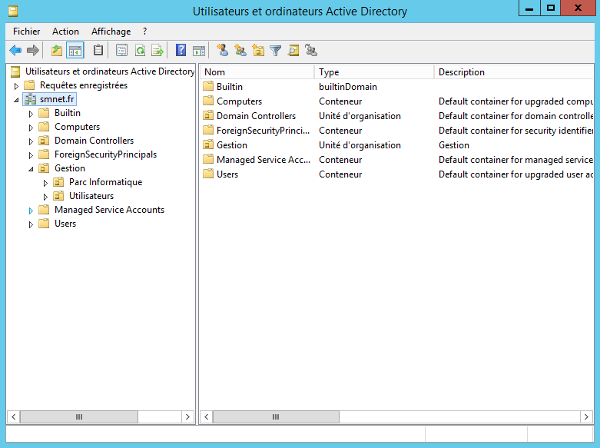Click the tree pane horizontal scrollbar thumb
Image resolution: width=600 pixels, height=448 pixels.
pos(79,417)
